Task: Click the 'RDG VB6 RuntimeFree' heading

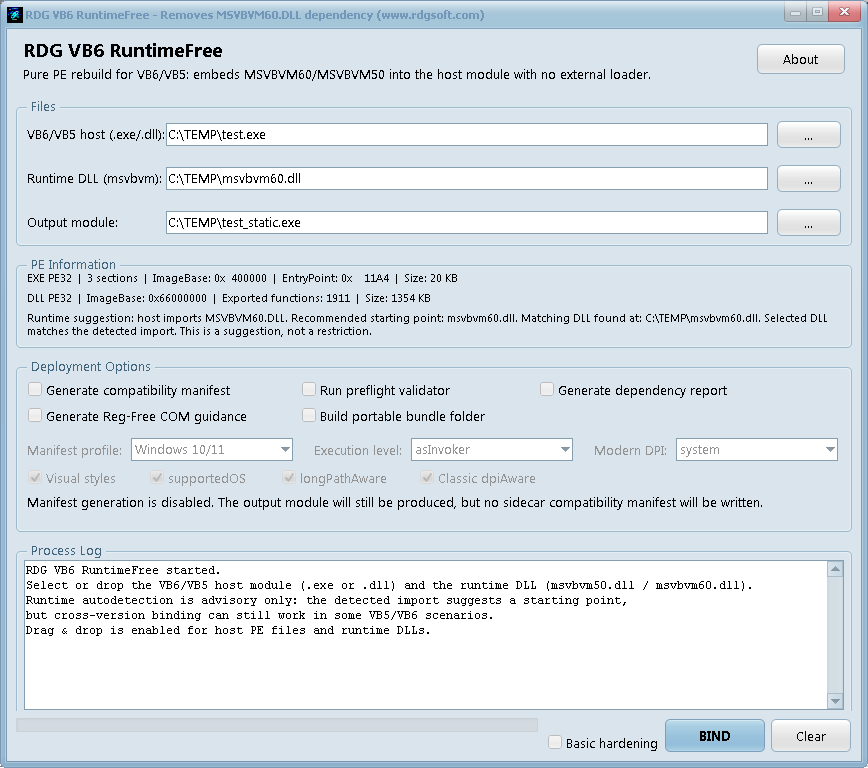Action: [x=123, y=51]
